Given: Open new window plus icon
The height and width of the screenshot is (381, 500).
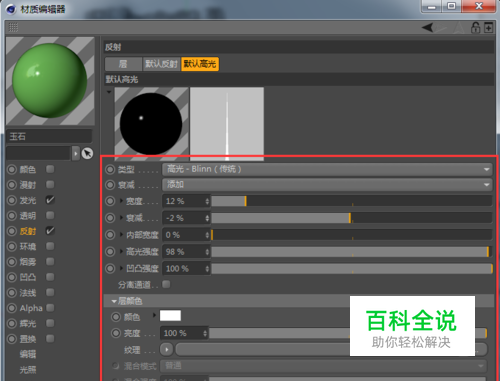Looking at the screenshot, I should [x=489, y=28].
